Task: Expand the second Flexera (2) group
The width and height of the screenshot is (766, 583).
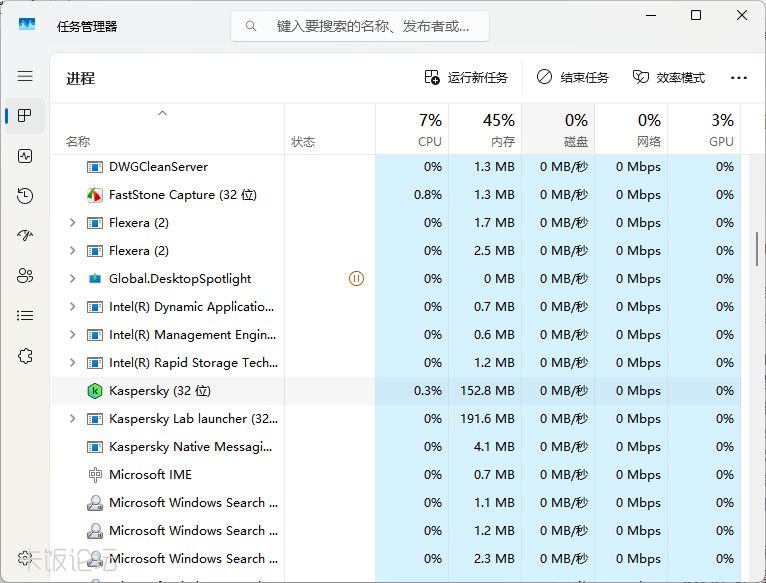Action: pyautogui.click(x=72, y=251)
